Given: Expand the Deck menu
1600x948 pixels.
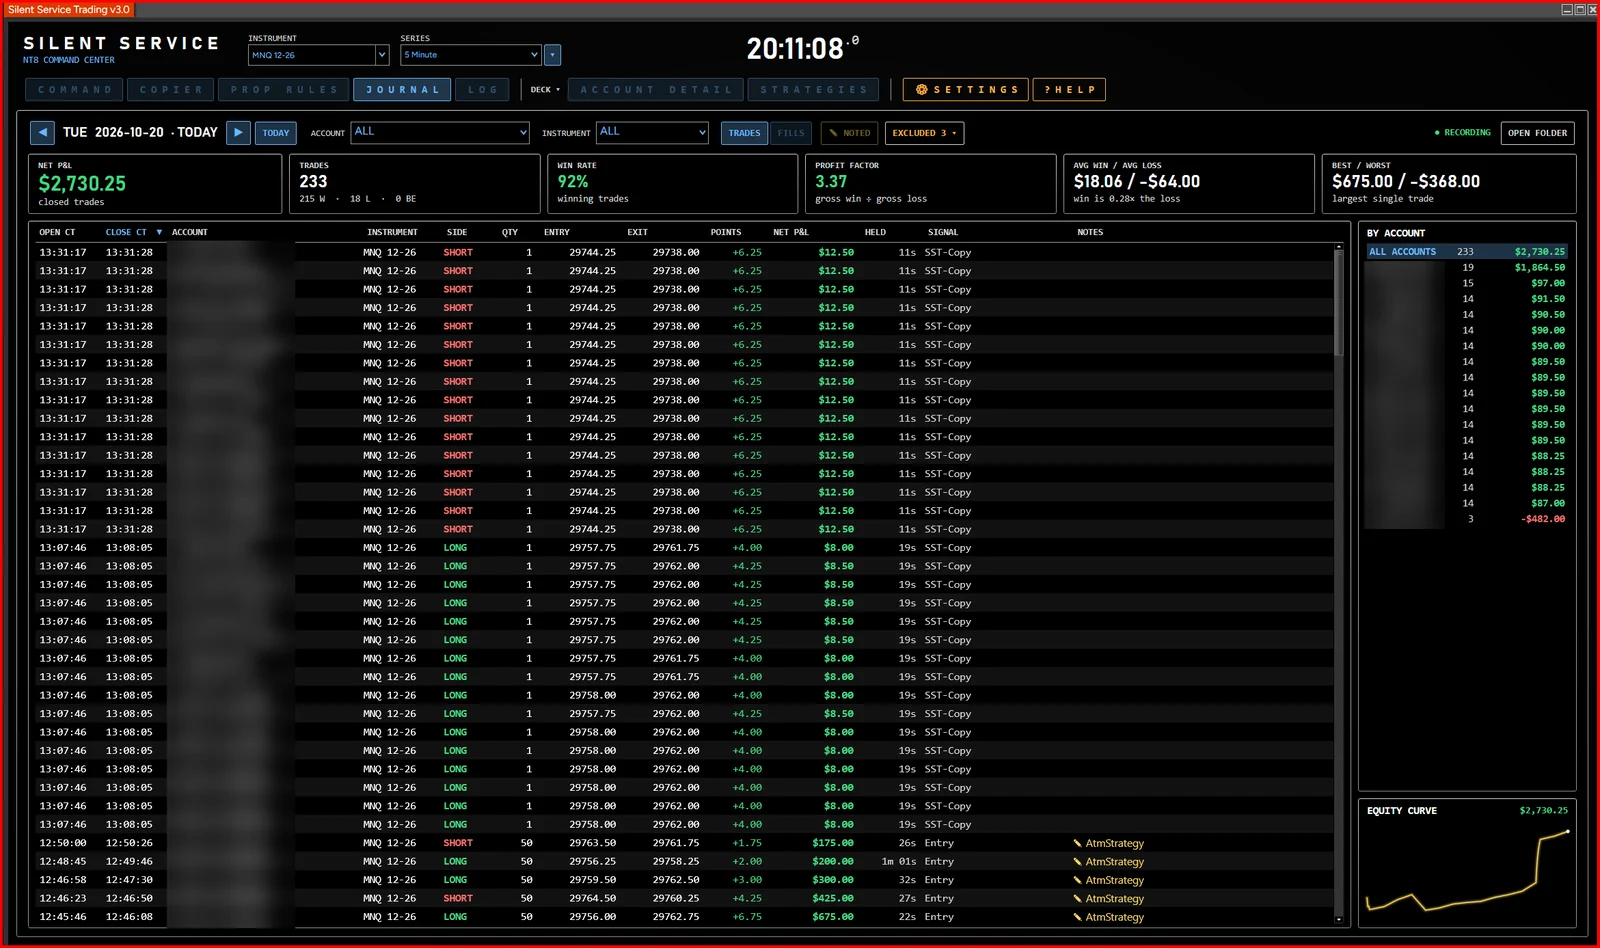Looking at the screenshot, I should coord(545,90).
